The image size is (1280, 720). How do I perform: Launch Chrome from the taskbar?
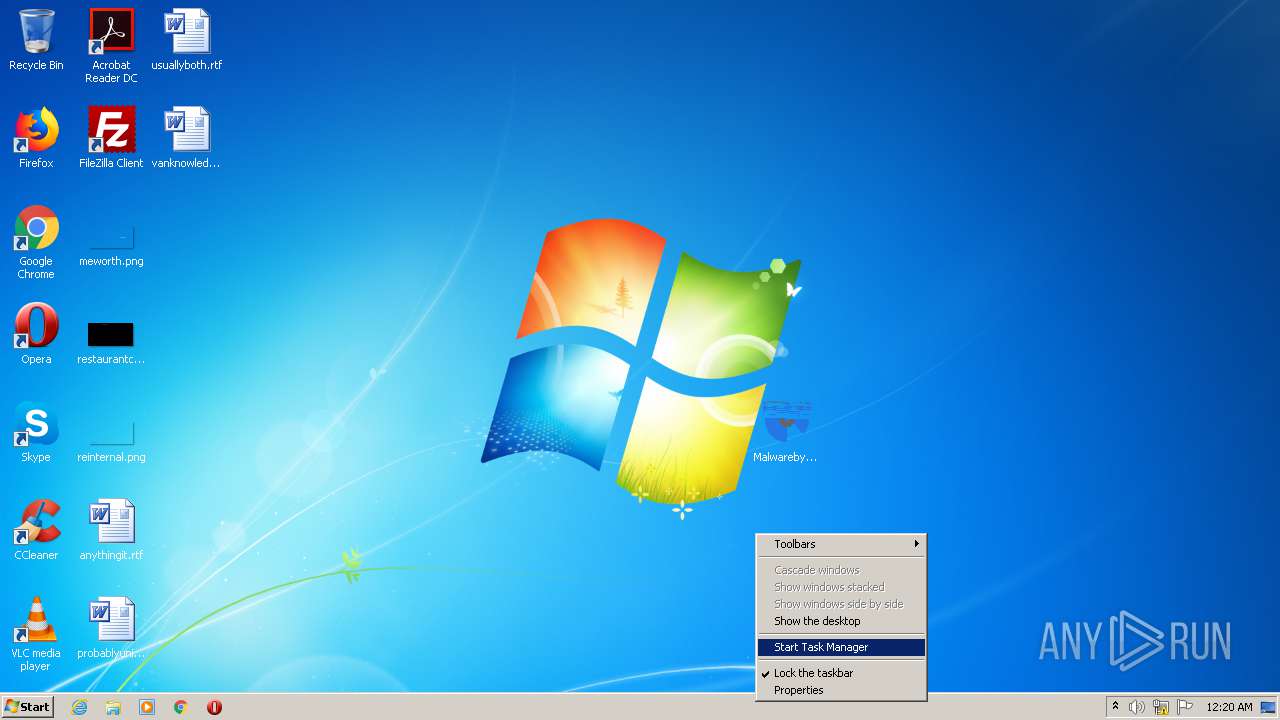(181, 707)
